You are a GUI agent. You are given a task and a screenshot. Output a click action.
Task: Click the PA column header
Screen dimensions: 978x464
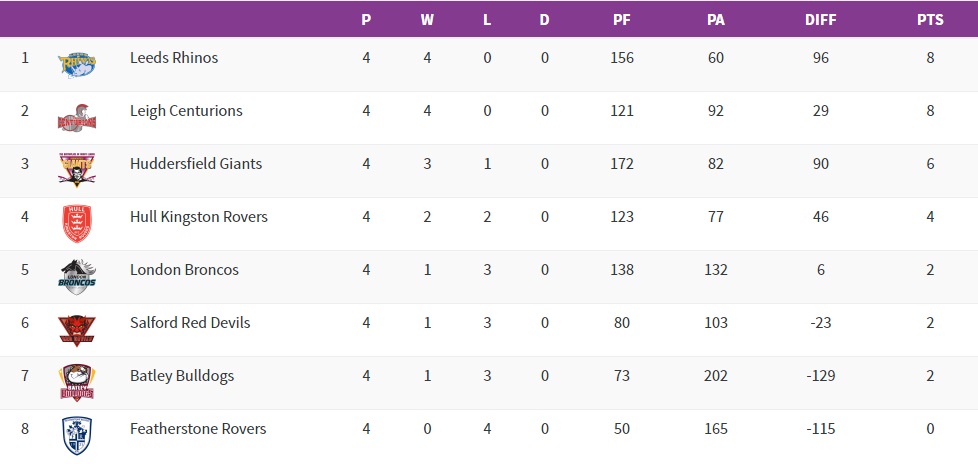716,20
